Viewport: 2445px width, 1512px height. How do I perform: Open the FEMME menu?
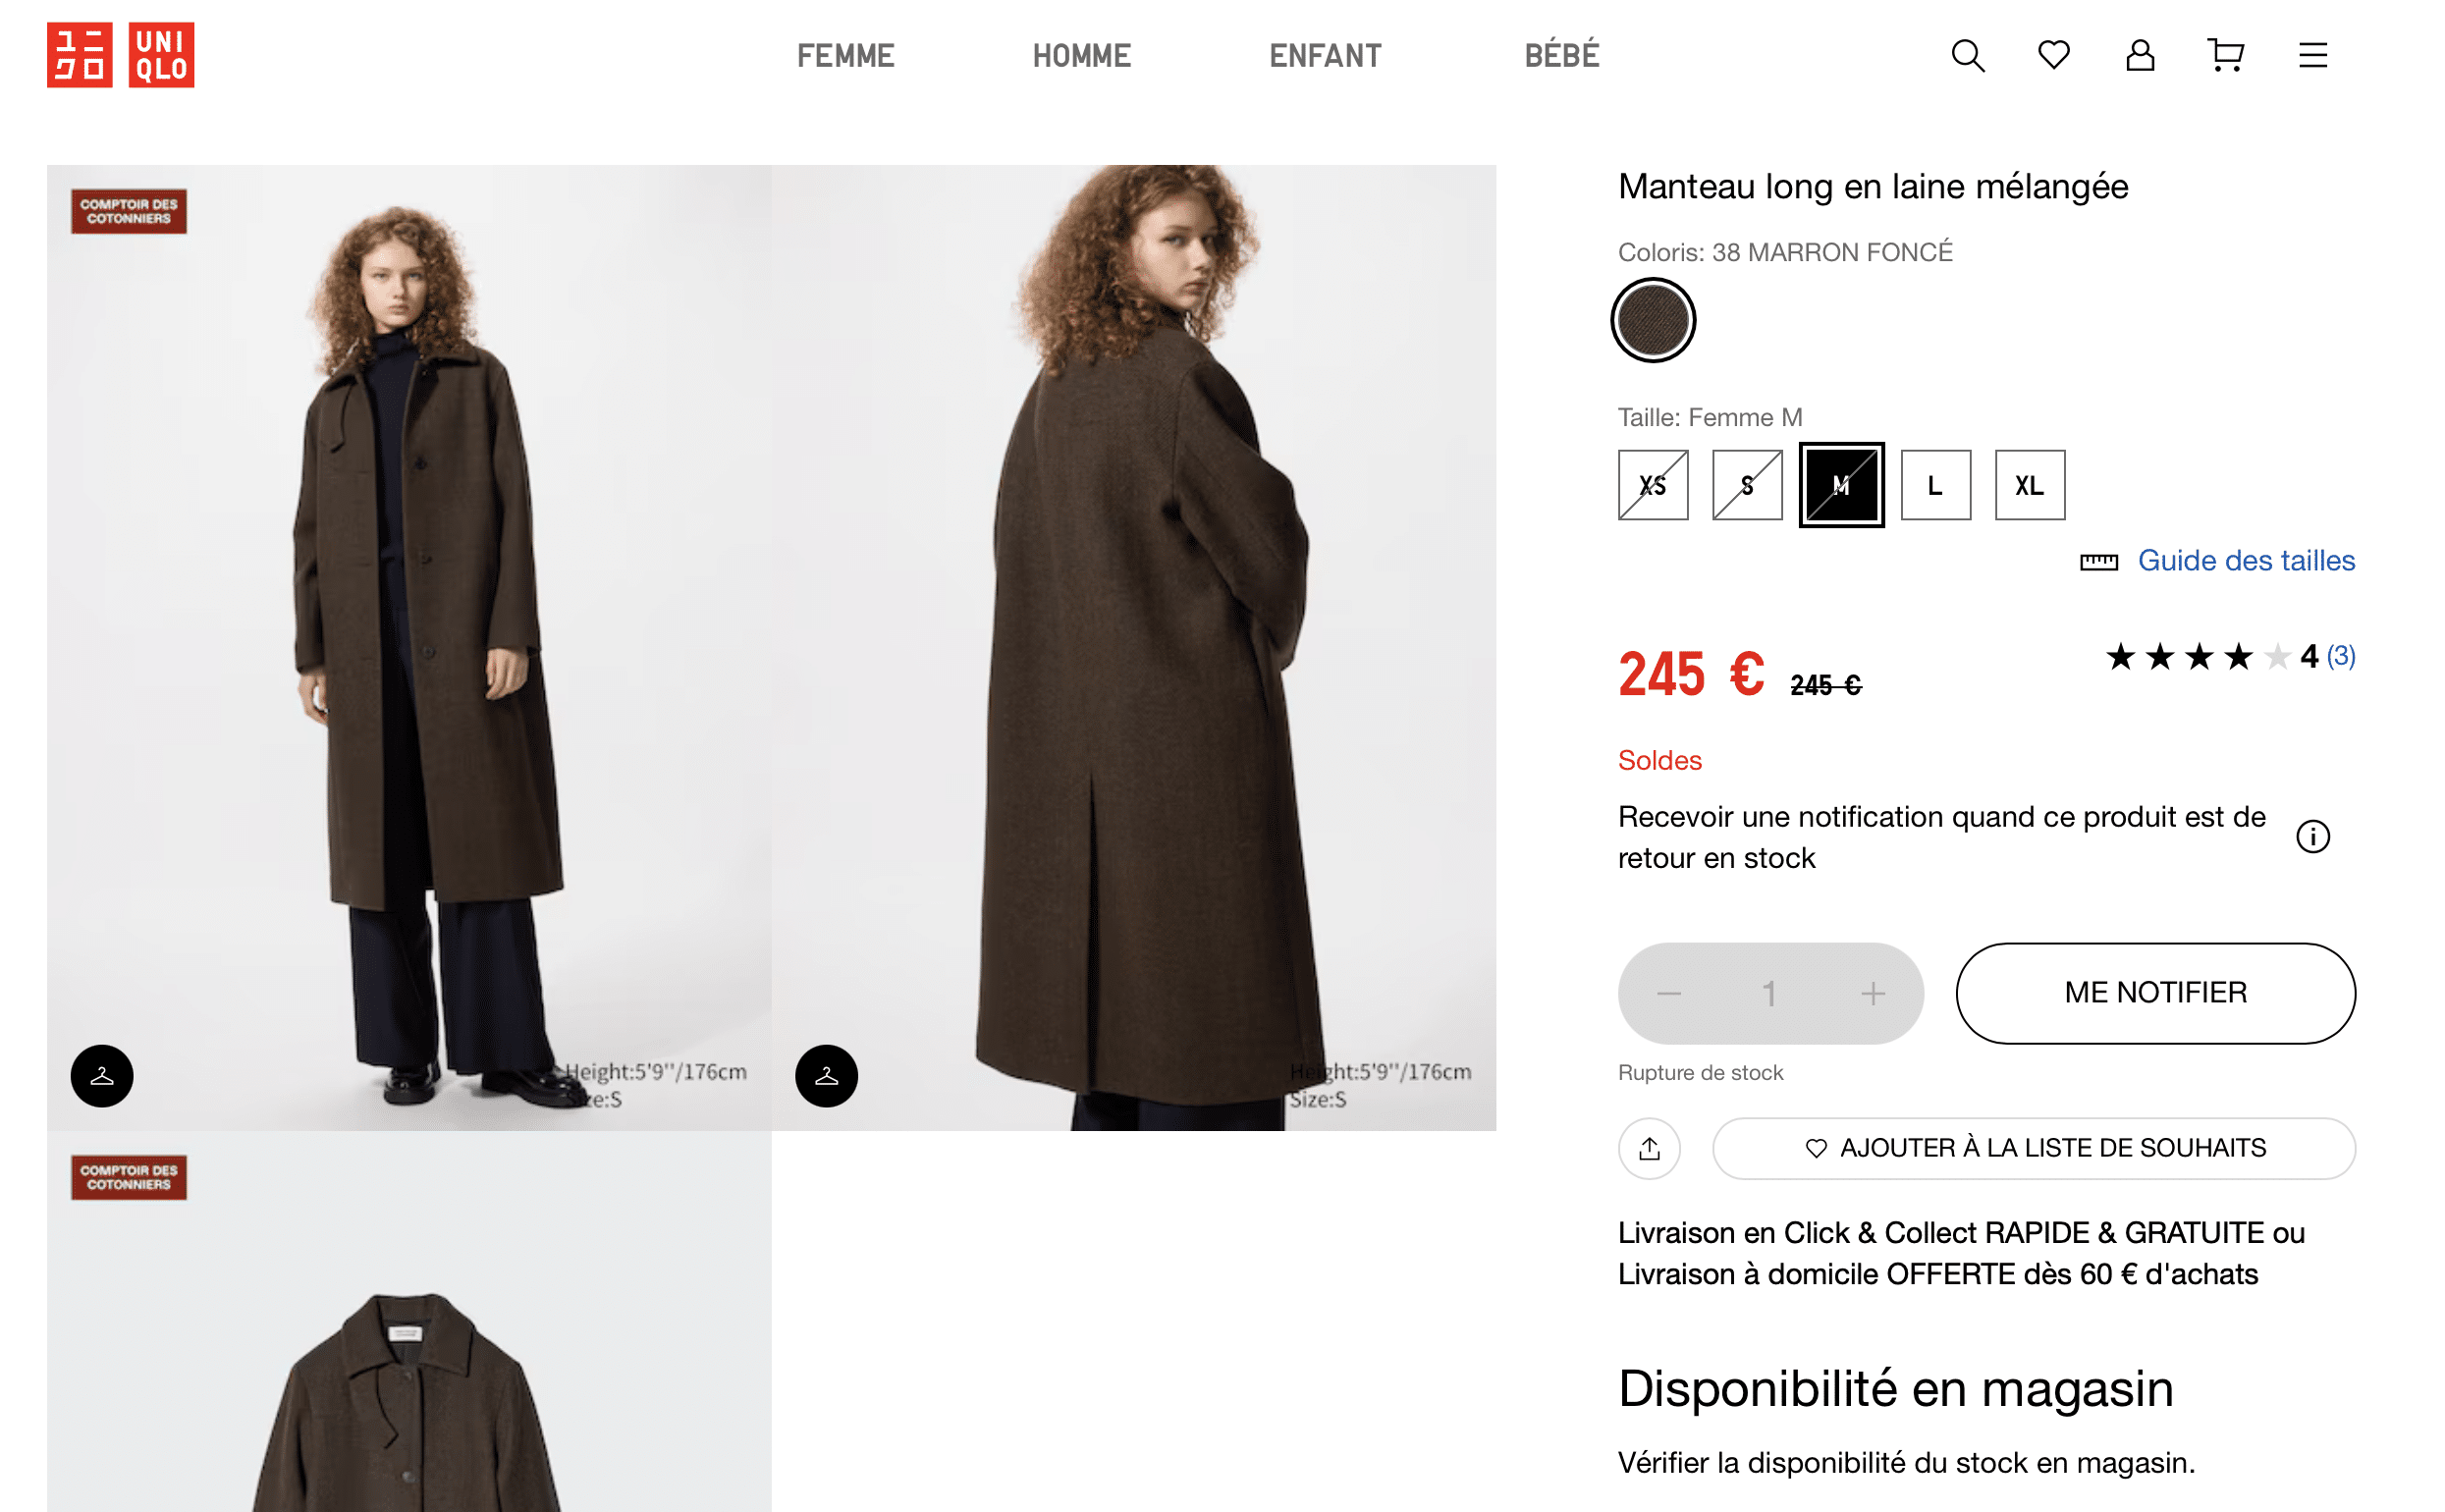[x=845, y=56]
